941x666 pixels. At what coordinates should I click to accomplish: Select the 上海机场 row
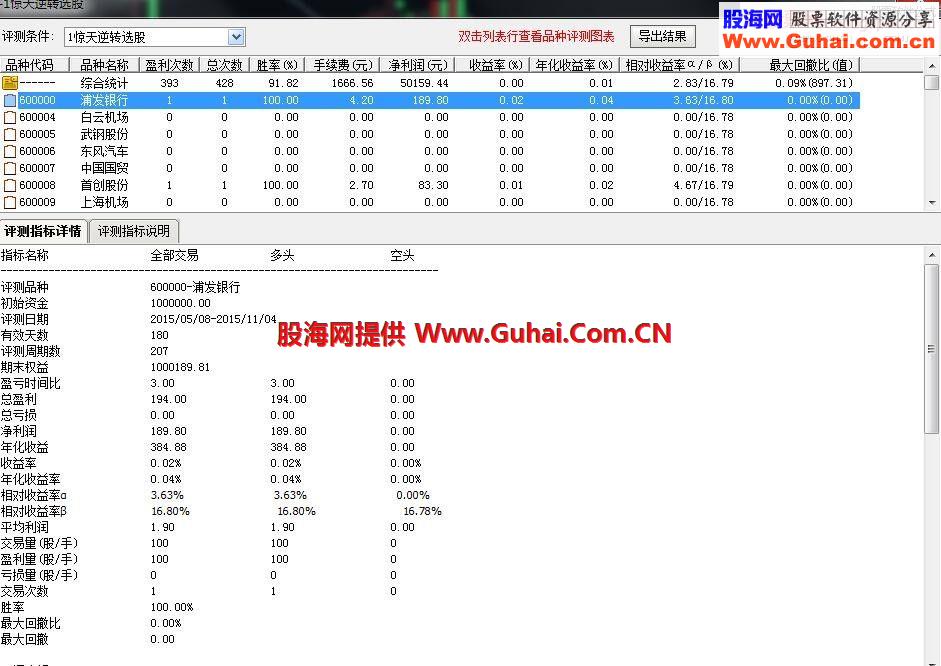tap(430, 202)
